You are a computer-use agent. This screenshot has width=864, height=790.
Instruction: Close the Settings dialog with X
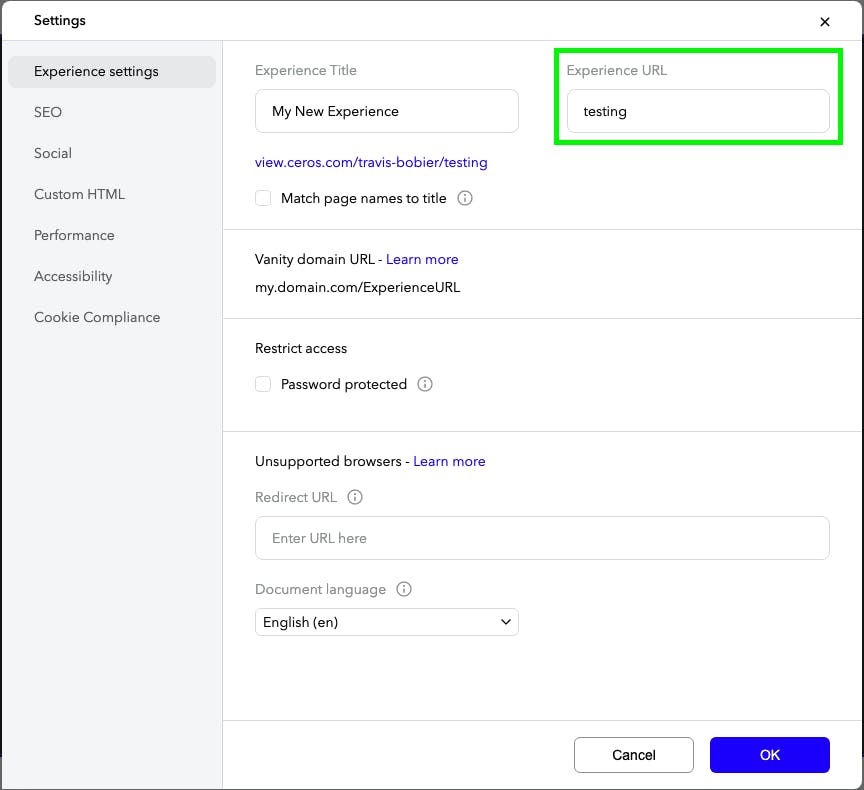pyautogui.click(x=825, y=21)
